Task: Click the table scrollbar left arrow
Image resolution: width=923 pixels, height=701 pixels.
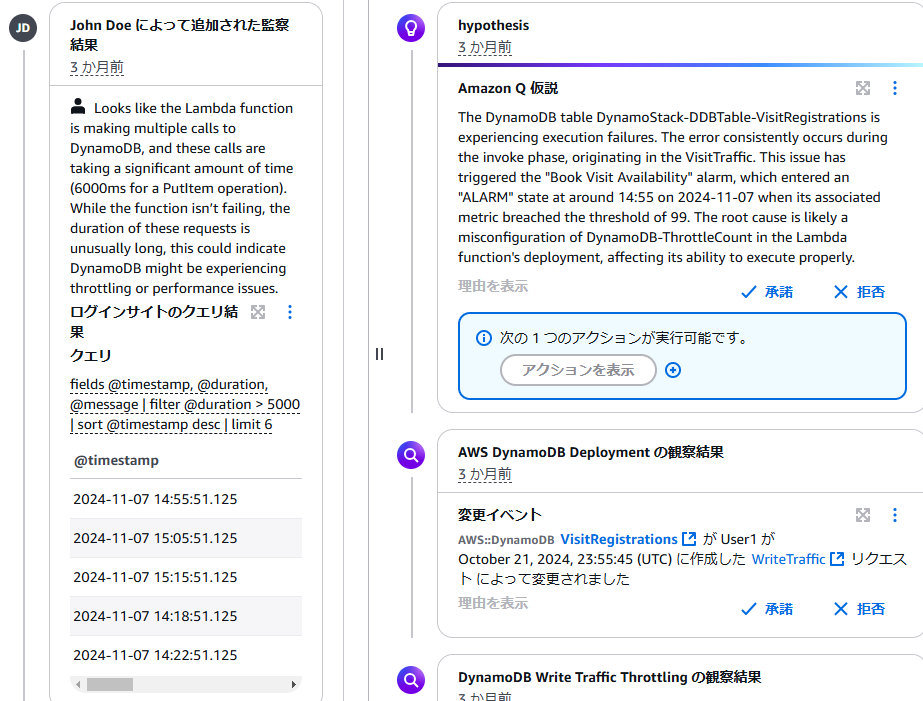Action: point(78,685)
